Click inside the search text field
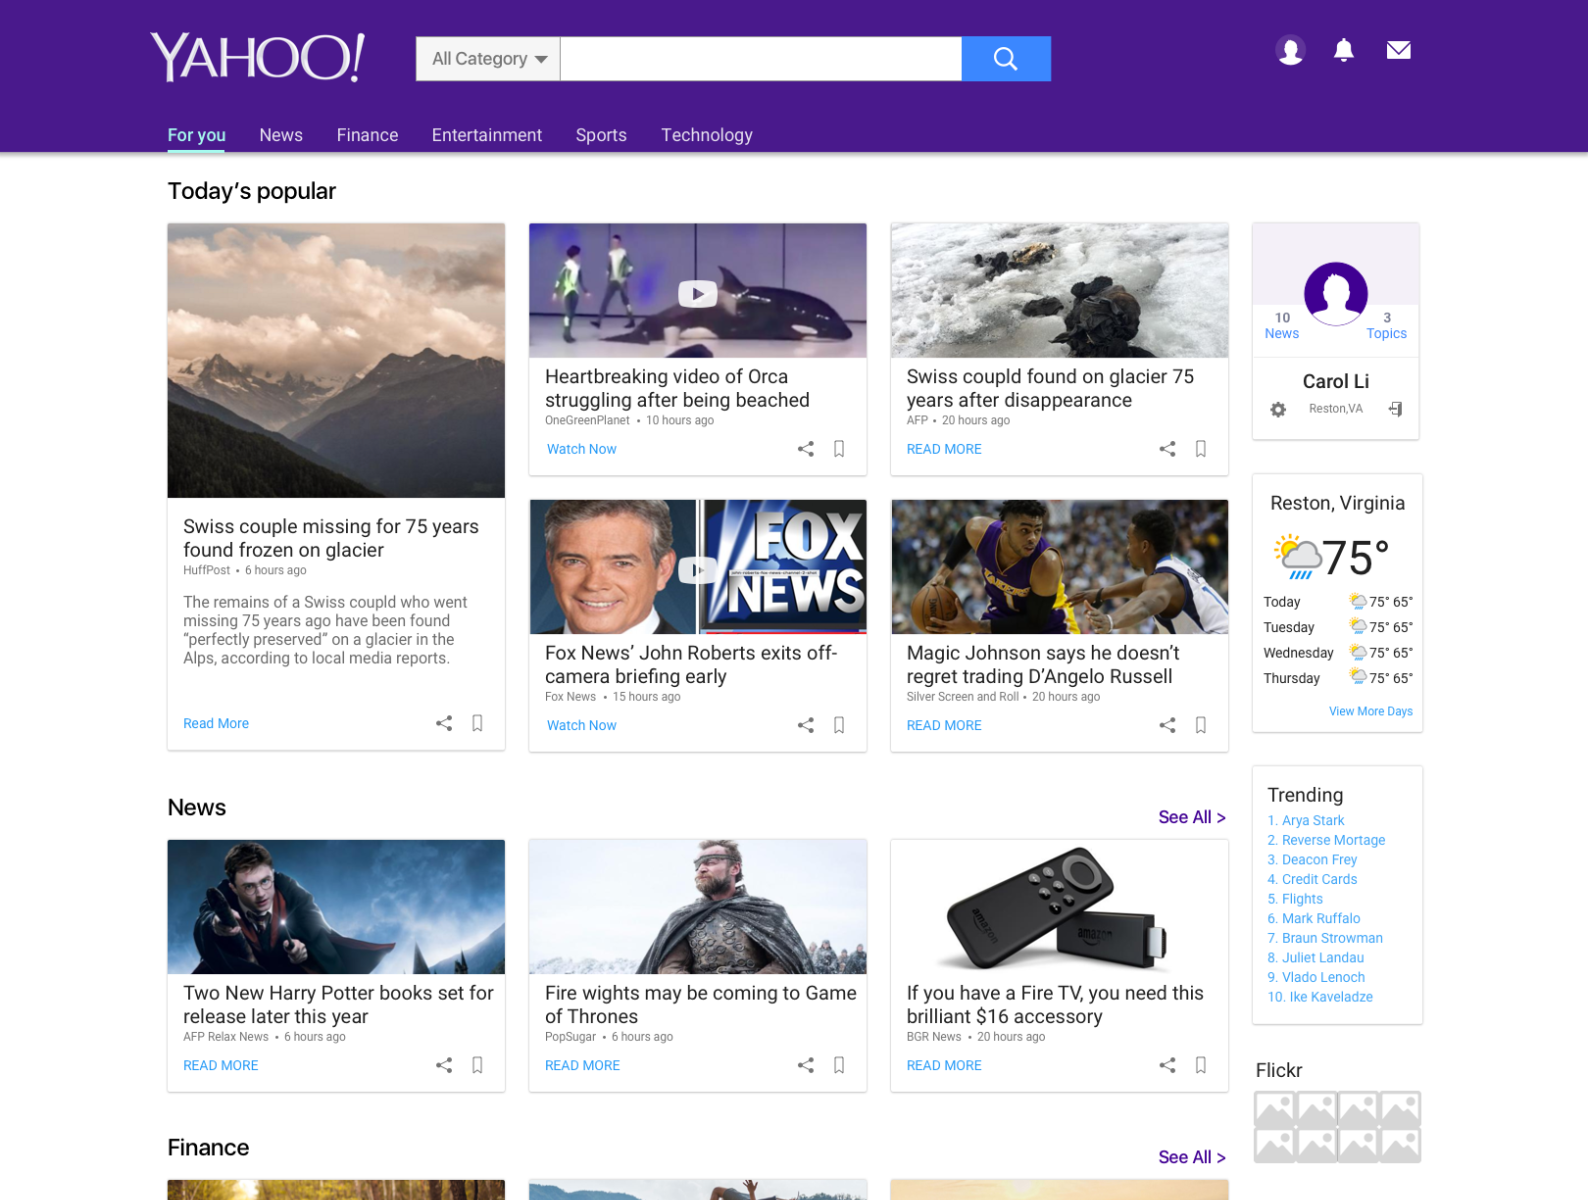The height and width of the screenshot is (1200, 1588). point(761,59)
